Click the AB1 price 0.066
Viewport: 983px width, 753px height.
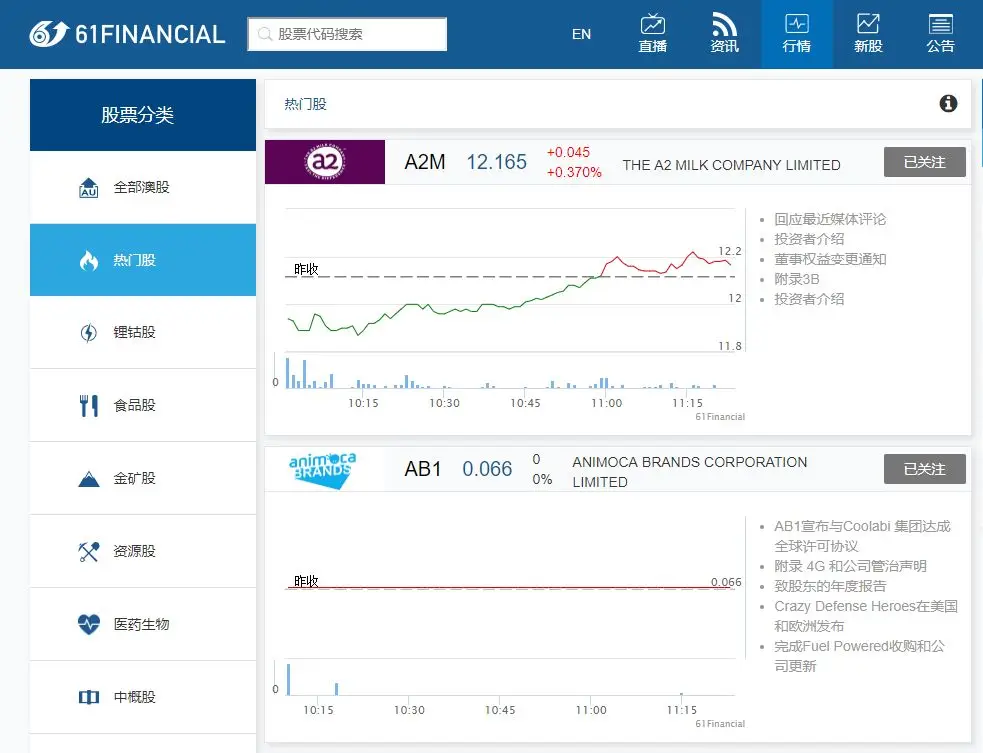487,469
